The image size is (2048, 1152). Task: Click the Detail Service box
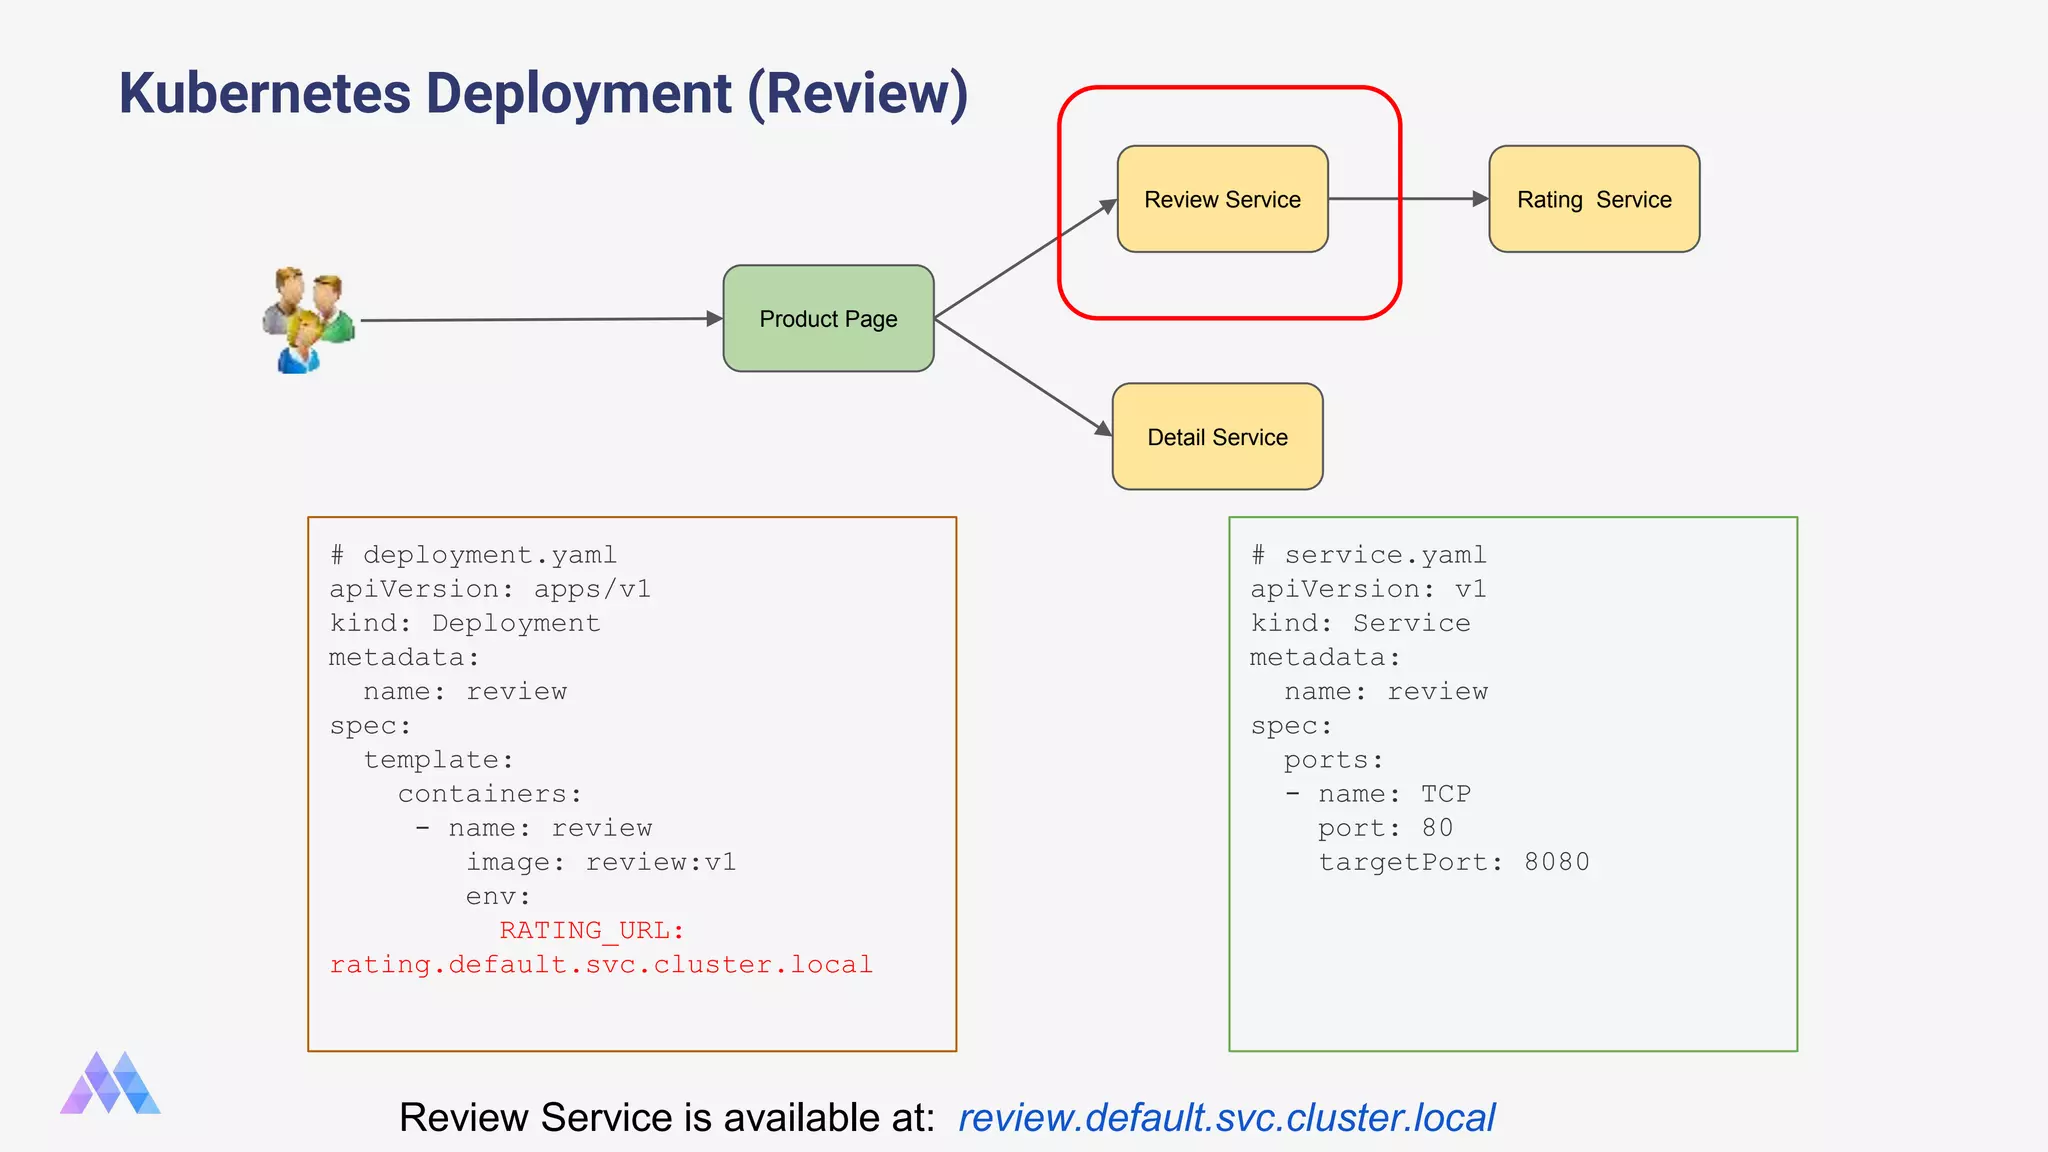1217,437
